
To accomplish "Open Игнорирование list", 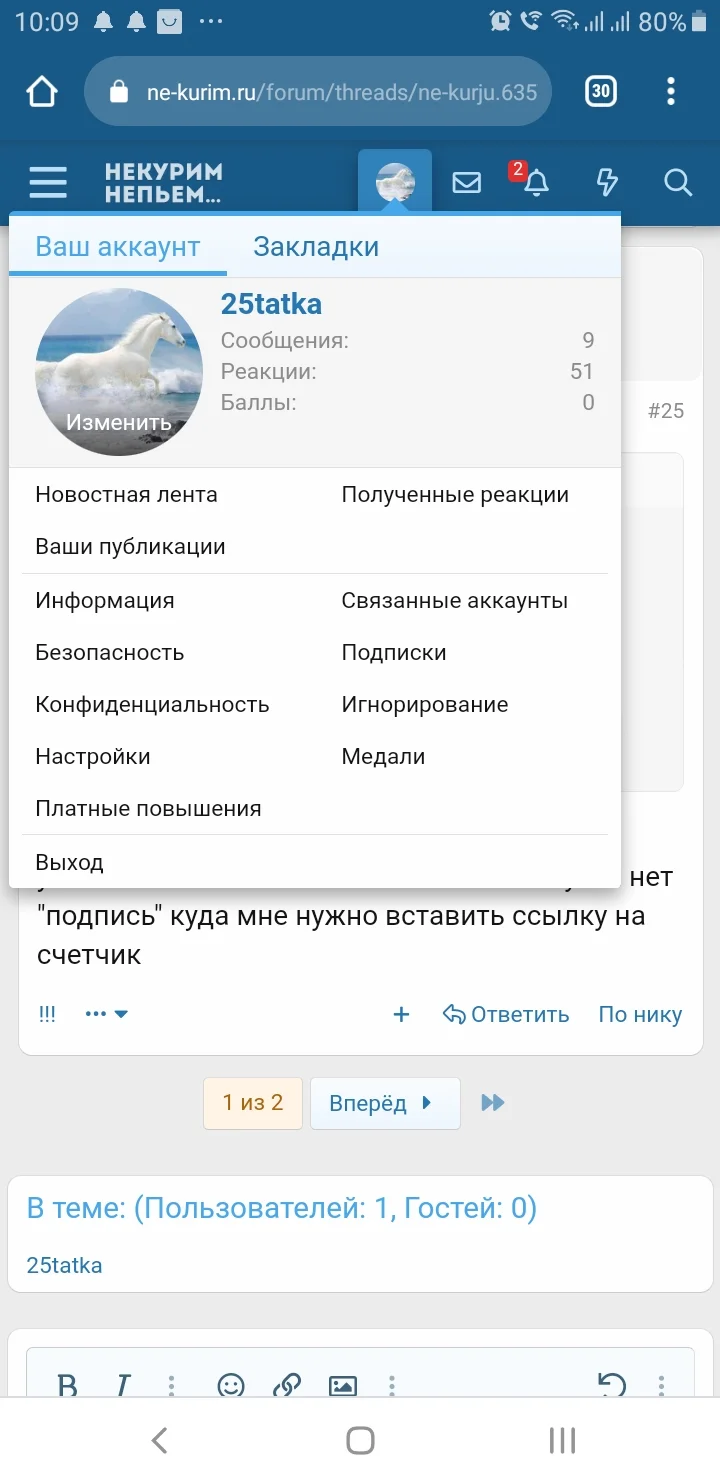I will [x=425, y=704].
